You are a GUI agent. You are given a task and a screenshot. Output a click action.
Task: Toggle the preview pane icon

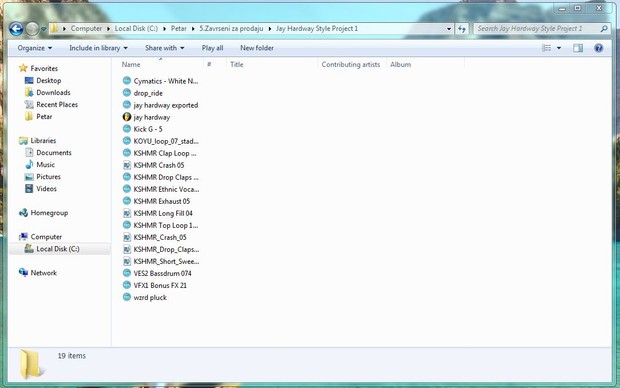pyautogui.click(x=578, y=48)
